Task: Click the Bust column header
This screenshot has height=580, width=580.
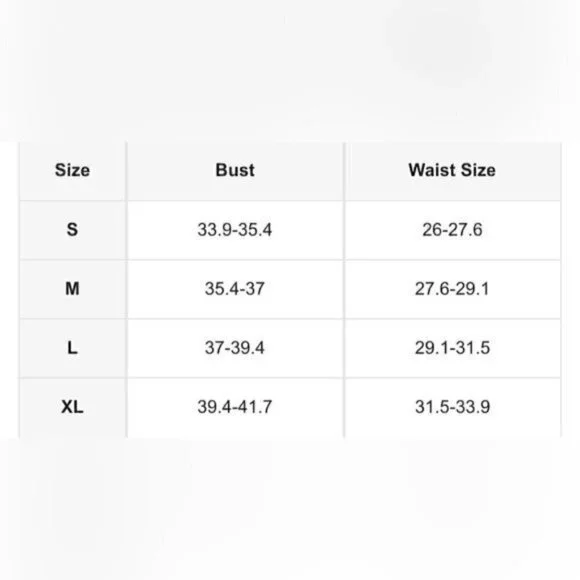Action: pyautogui.click(x=235, y=170)
